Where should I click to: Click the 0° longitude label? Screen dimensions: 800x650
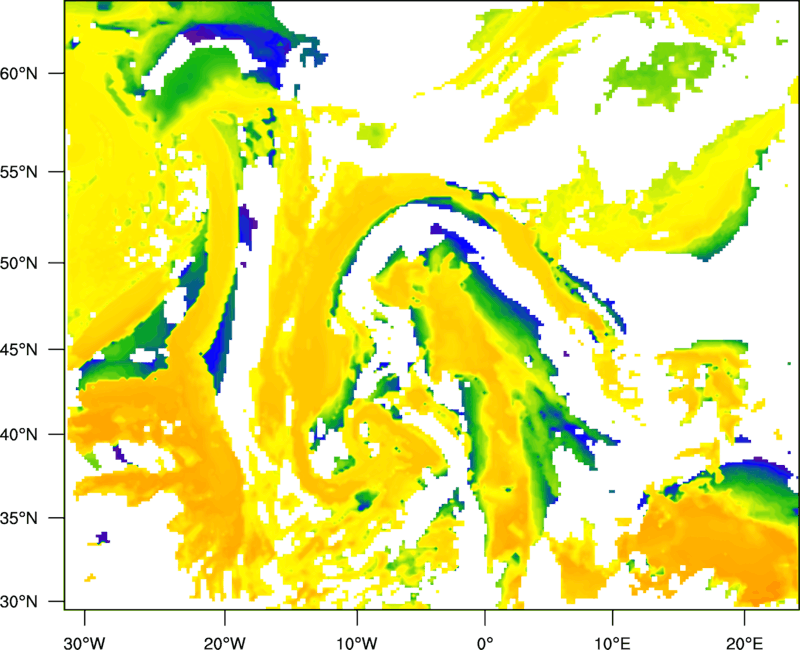pyautogui.click(x=485, y=643)
